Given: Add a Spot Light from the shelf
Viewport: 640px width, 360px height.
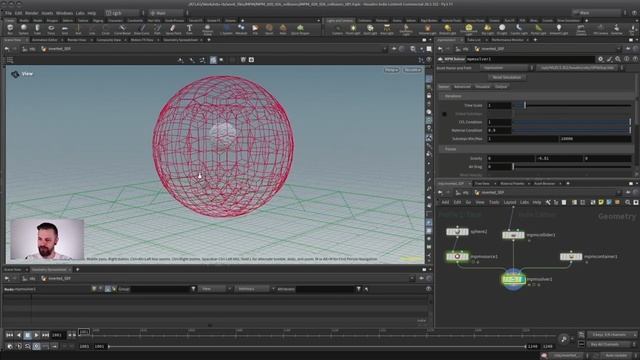Looking at the screenshot, I should pos(370,29).
